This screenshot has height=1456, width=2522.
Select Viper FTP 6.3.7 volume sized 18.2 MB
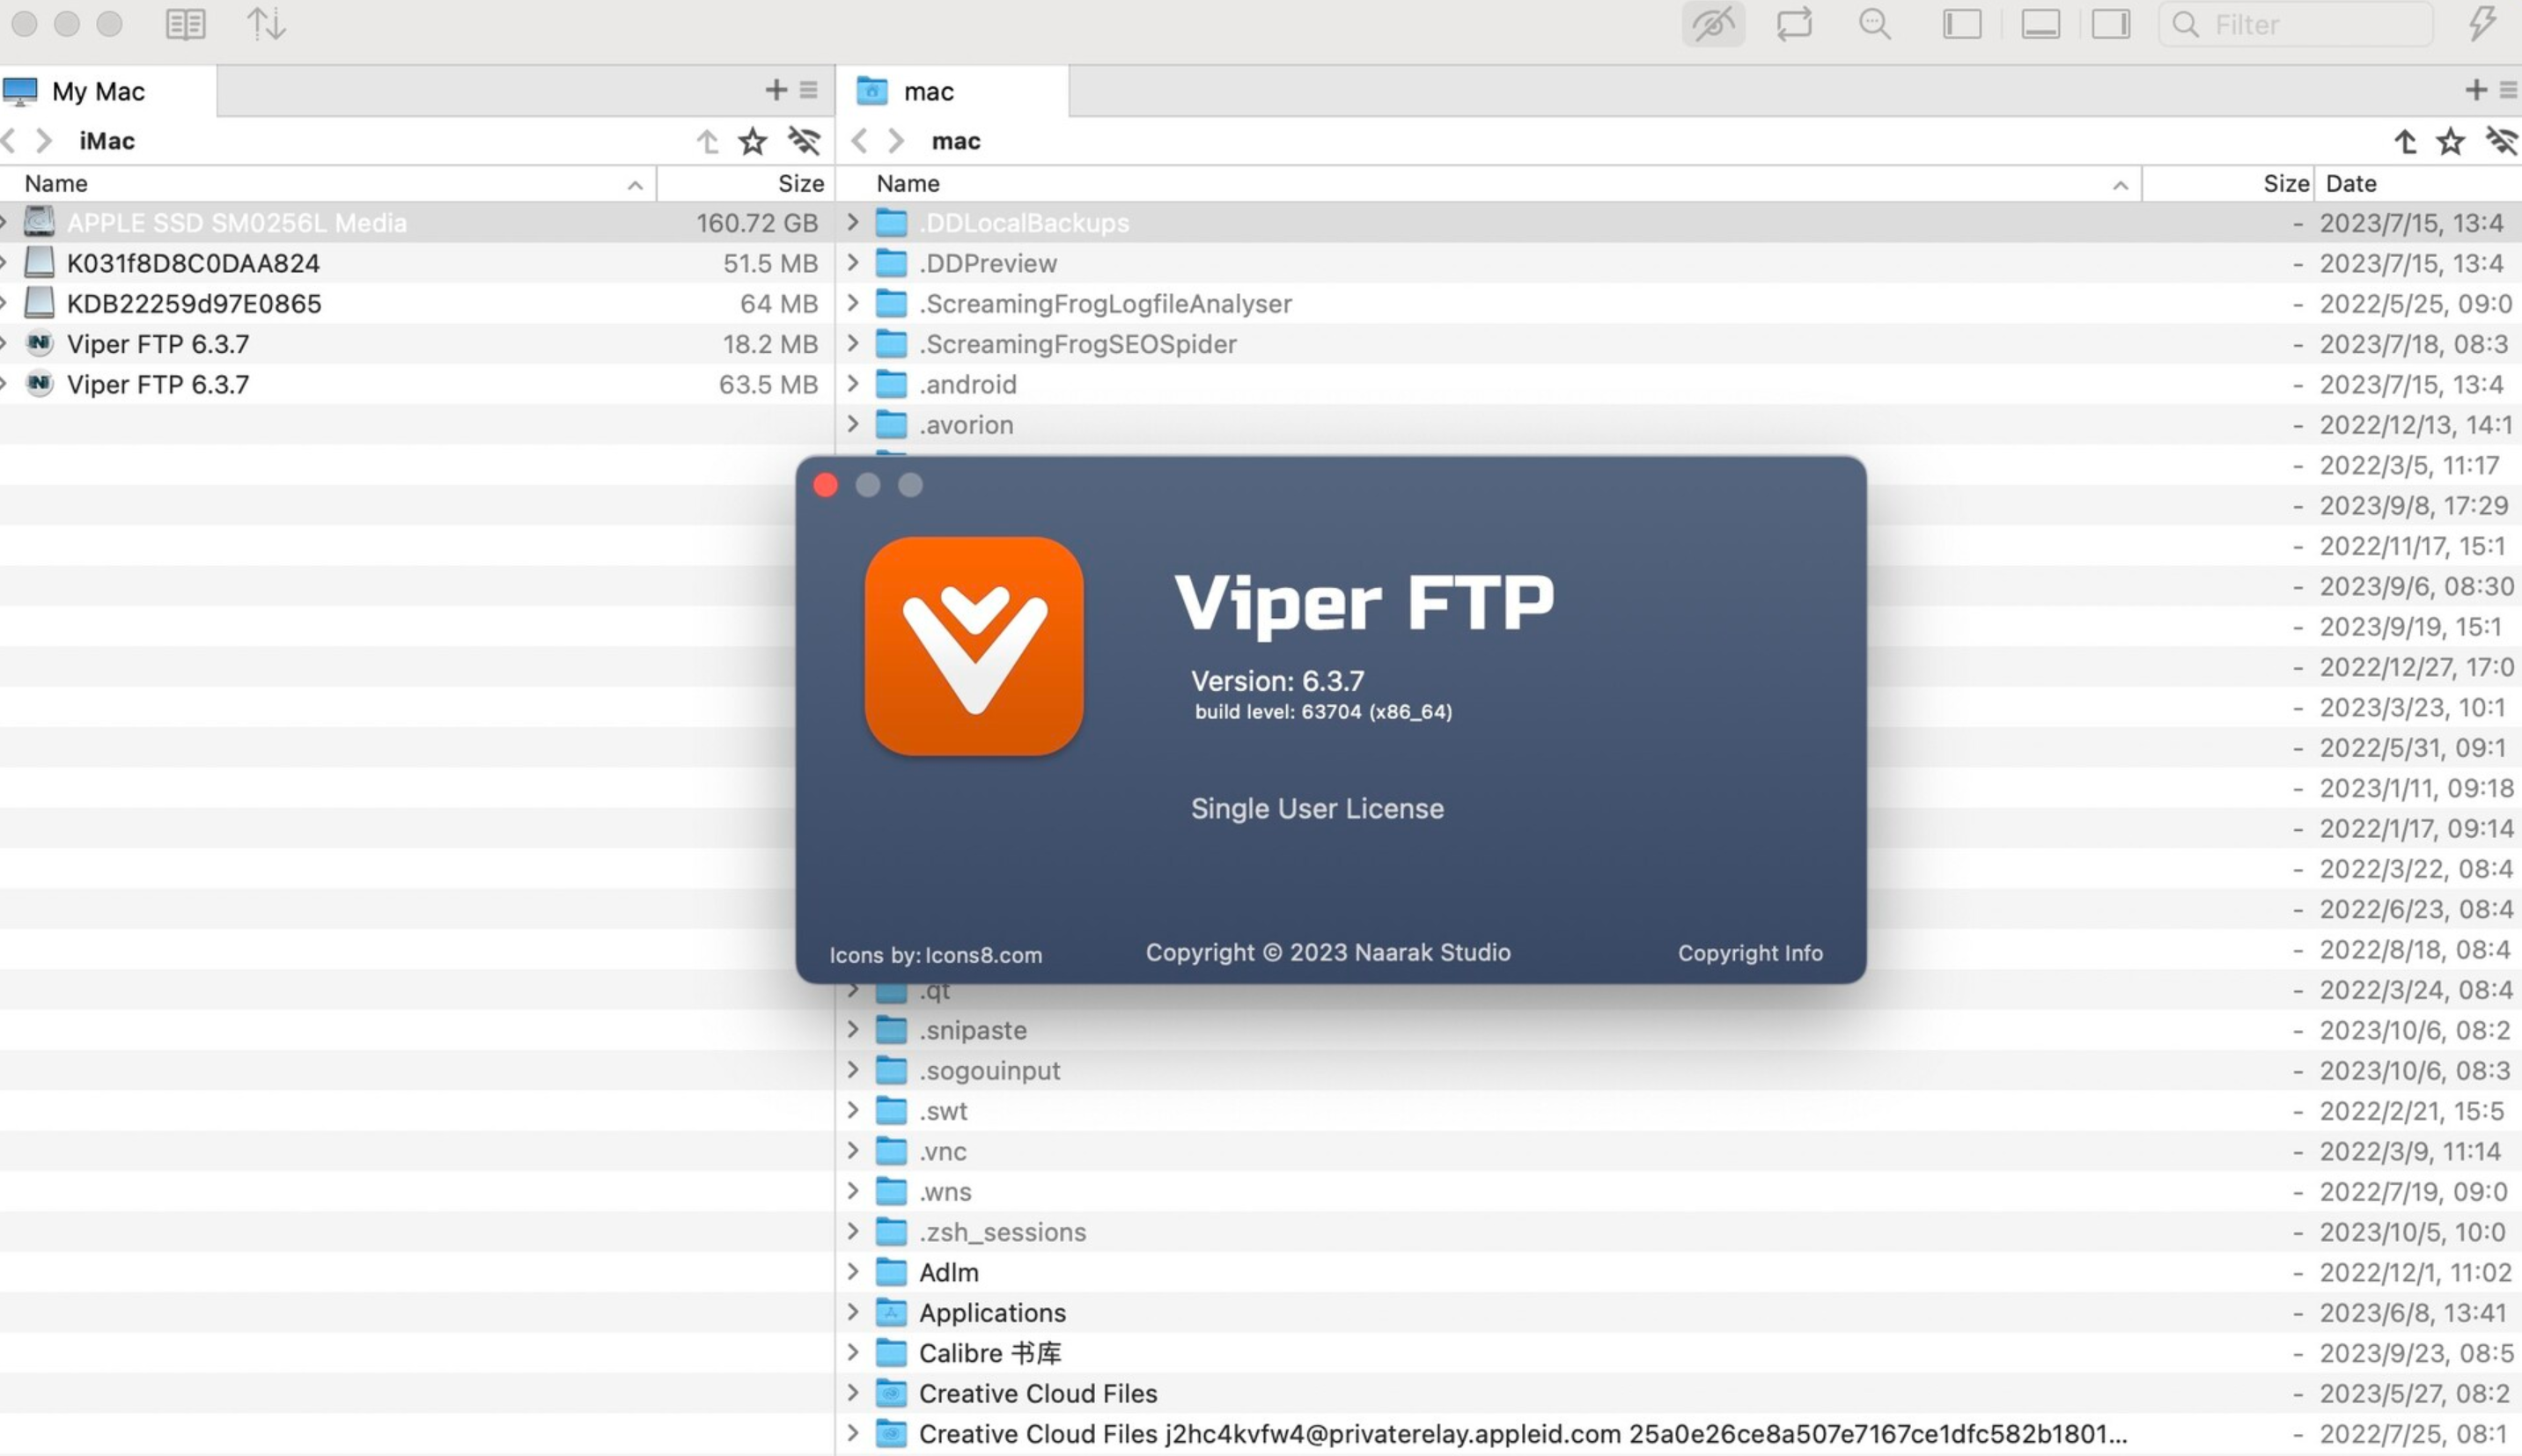416,344
